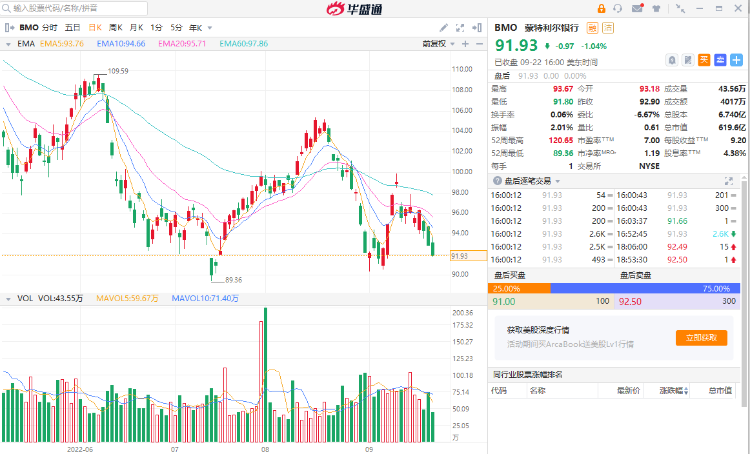This screenshot has height=454, width=750.
Task: Click the 同行业股票涨幅排名 heading
Action: (528, 374)
